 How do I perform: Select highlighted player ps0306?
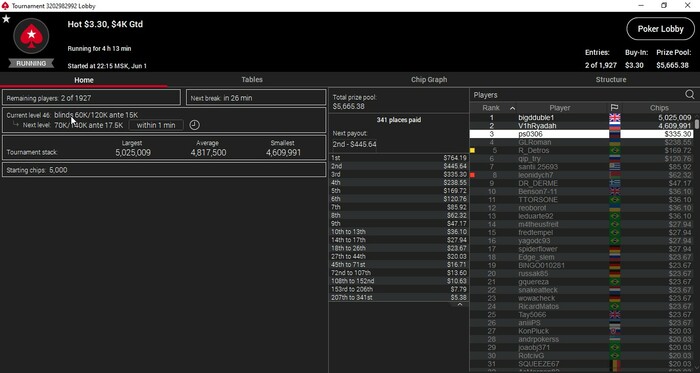coord(582,134)
